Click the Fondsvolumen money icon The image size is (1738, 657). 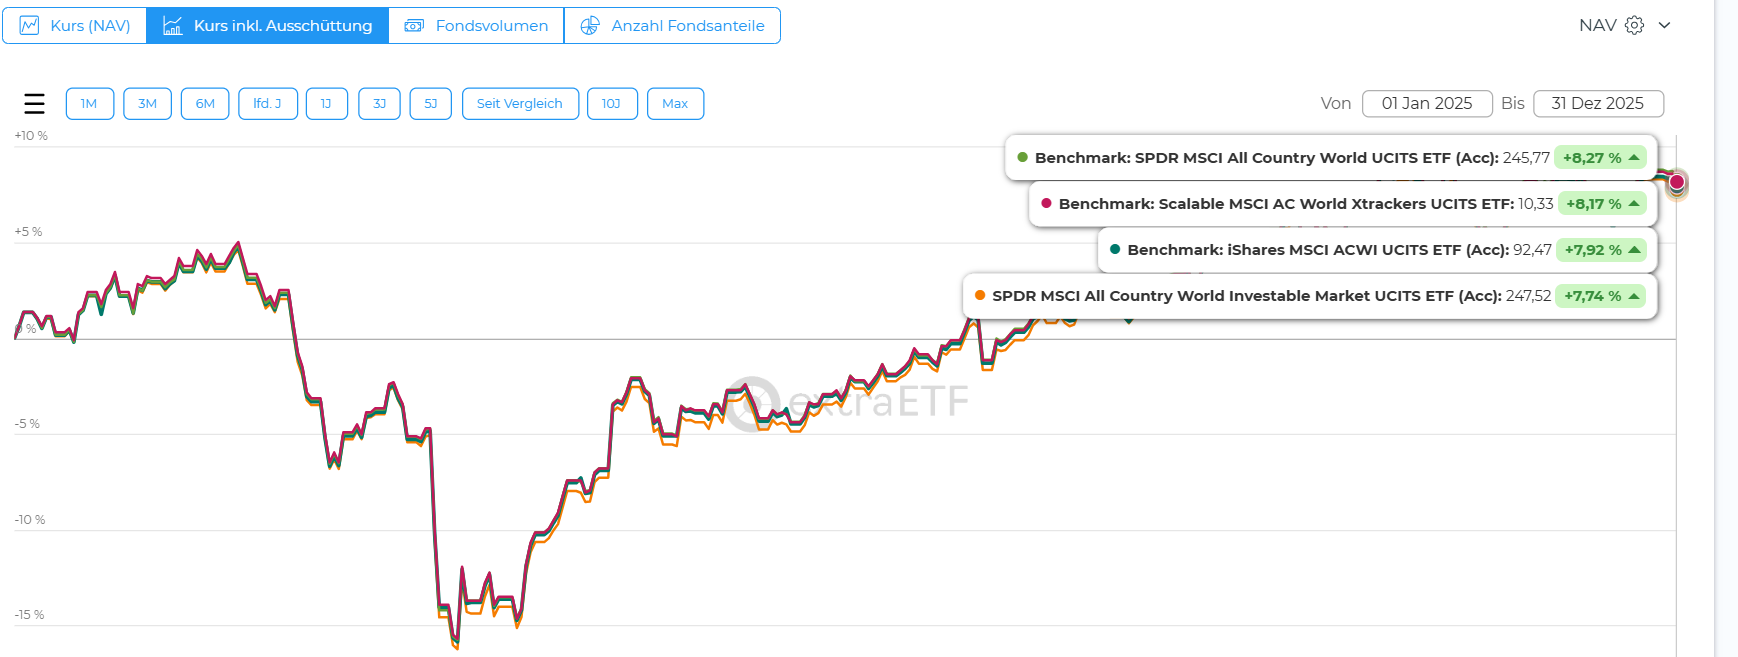(x=414, y=26)
